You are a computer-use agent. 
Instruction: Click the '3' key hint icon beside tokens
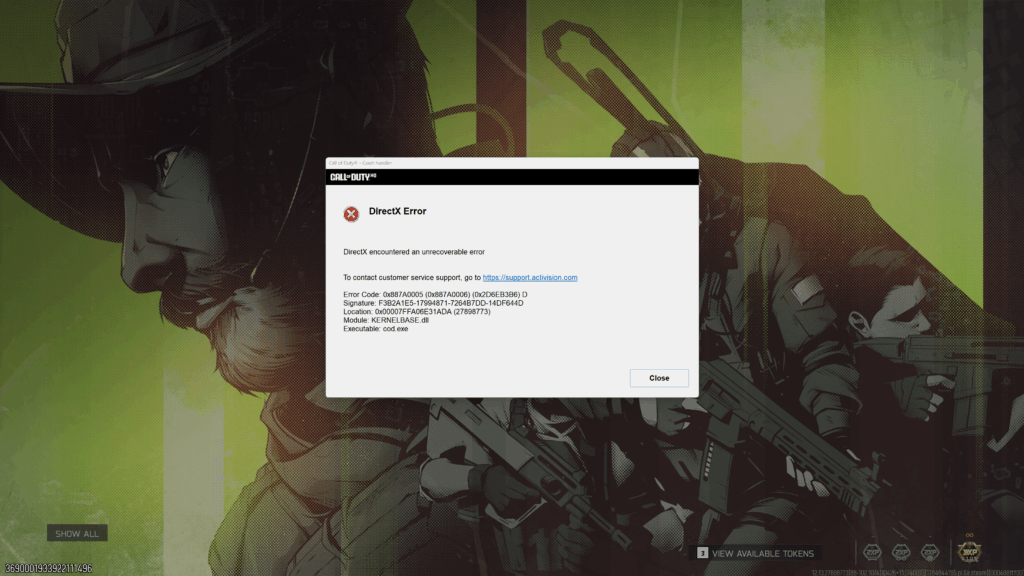(702, 553)
